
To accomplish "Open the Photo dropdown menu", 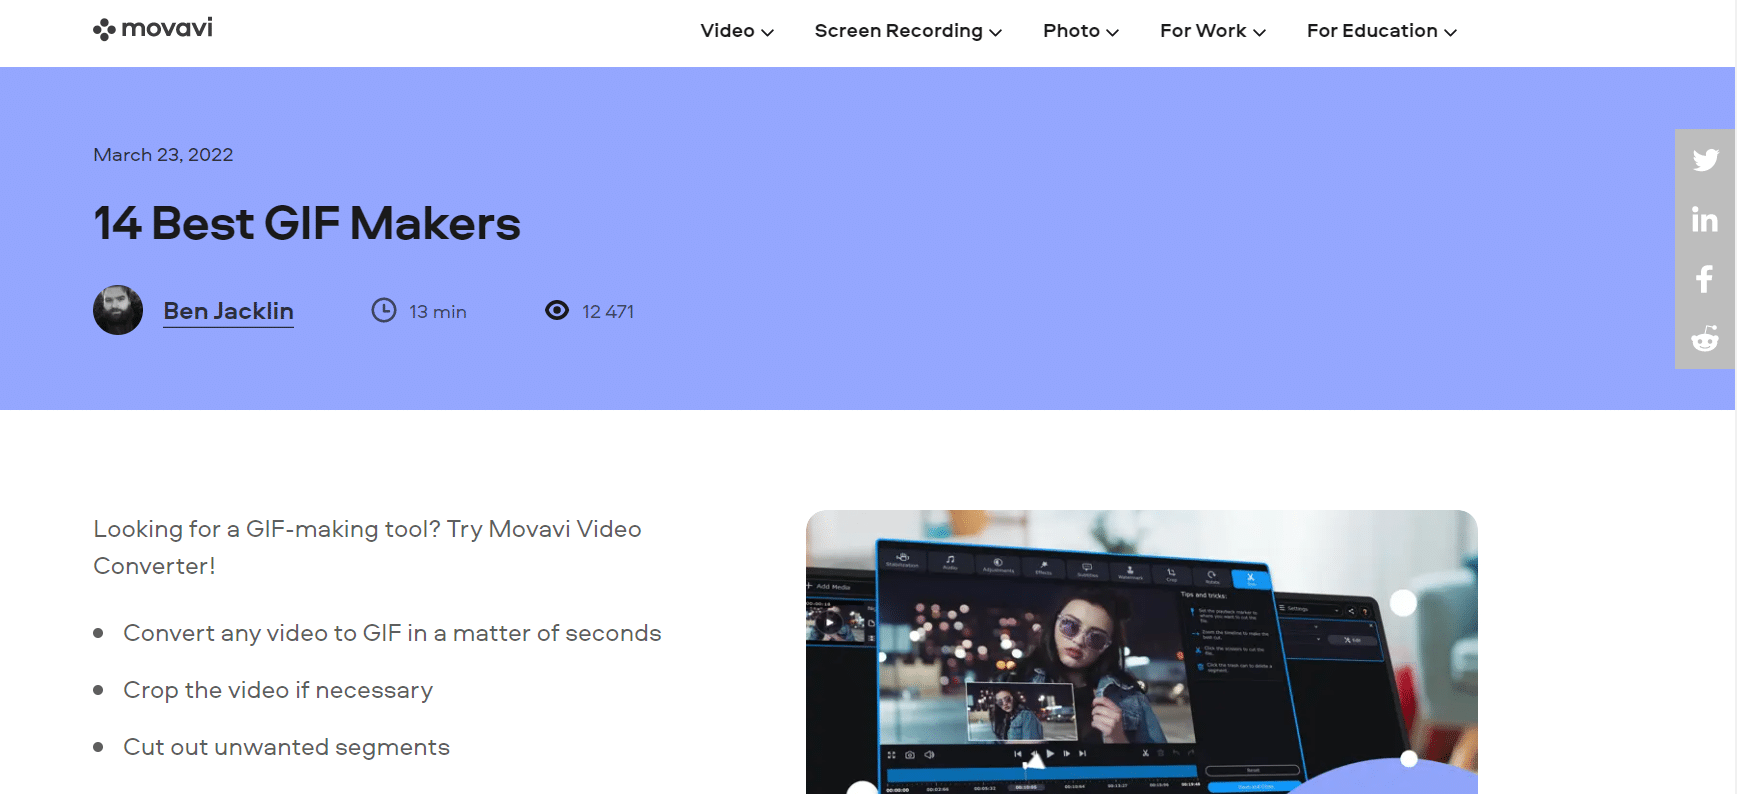I will (x=1081, y=31).
